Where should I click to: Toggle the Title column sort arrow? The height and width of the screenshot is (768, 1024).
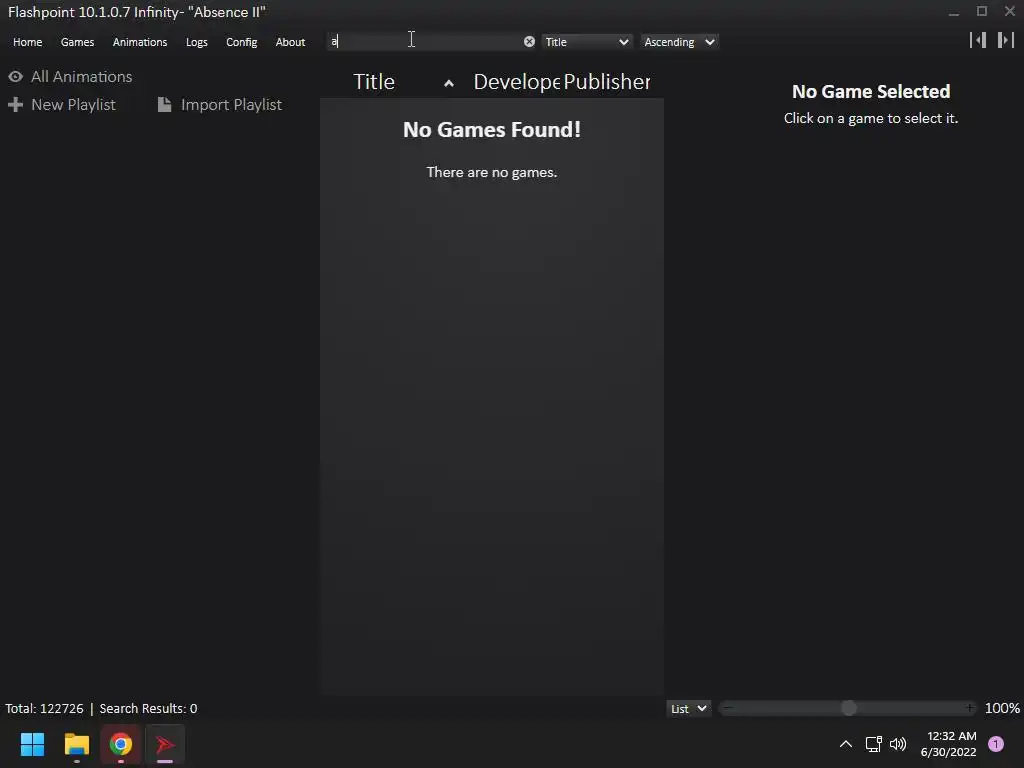point(449,83)
